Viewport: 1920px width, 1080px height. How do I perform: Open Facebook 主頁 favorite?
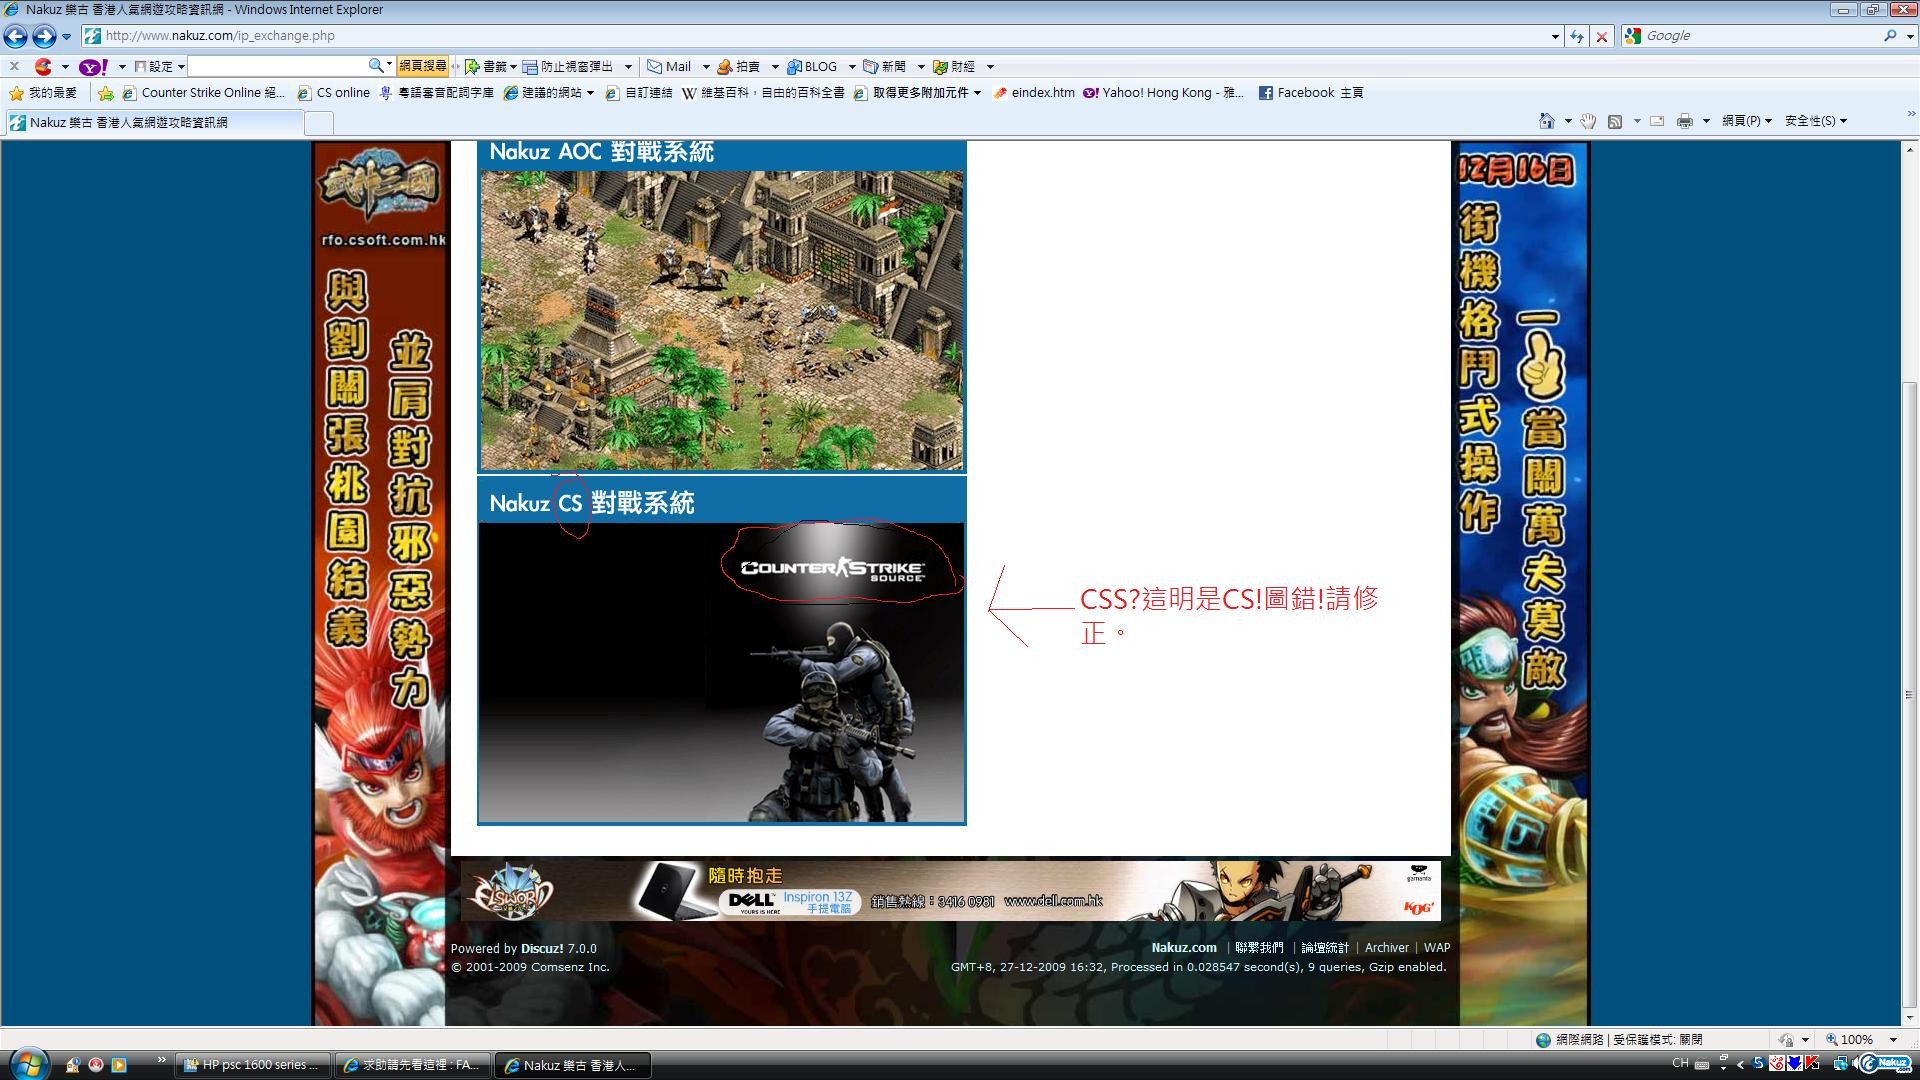coord(1311,93)
